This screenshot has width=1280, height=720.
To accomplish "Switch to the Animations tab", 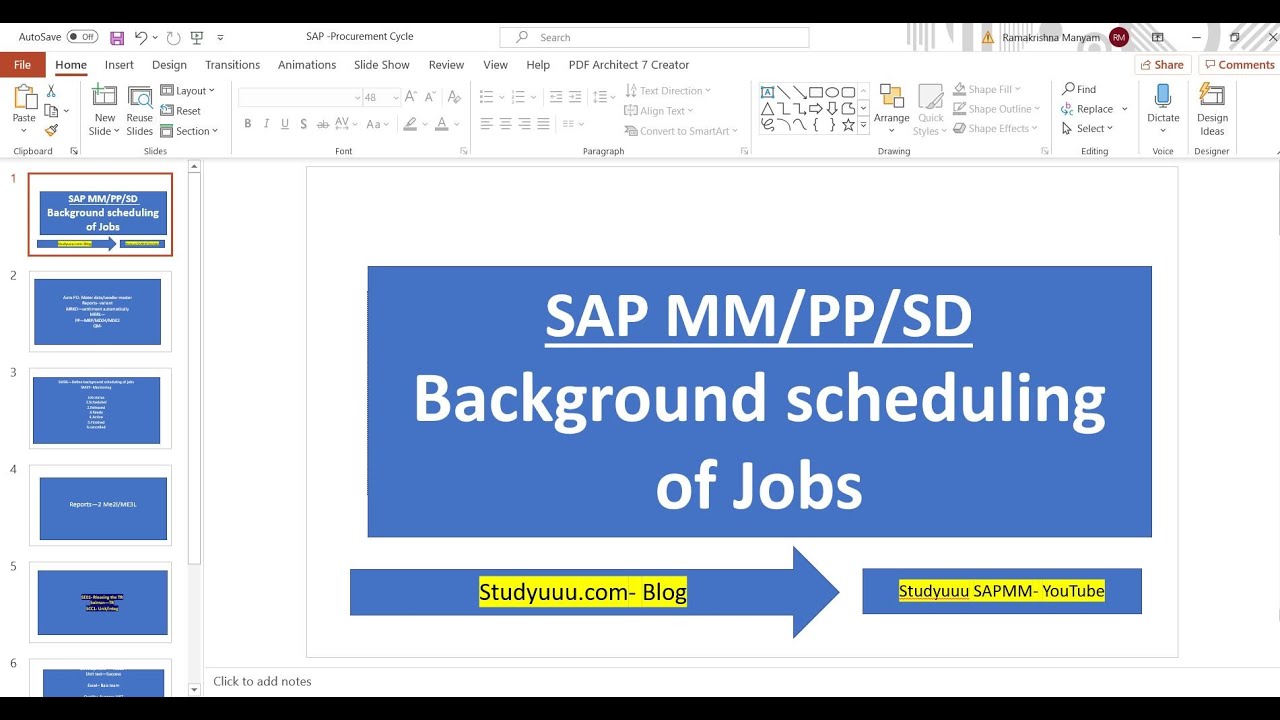I will 307,65.
